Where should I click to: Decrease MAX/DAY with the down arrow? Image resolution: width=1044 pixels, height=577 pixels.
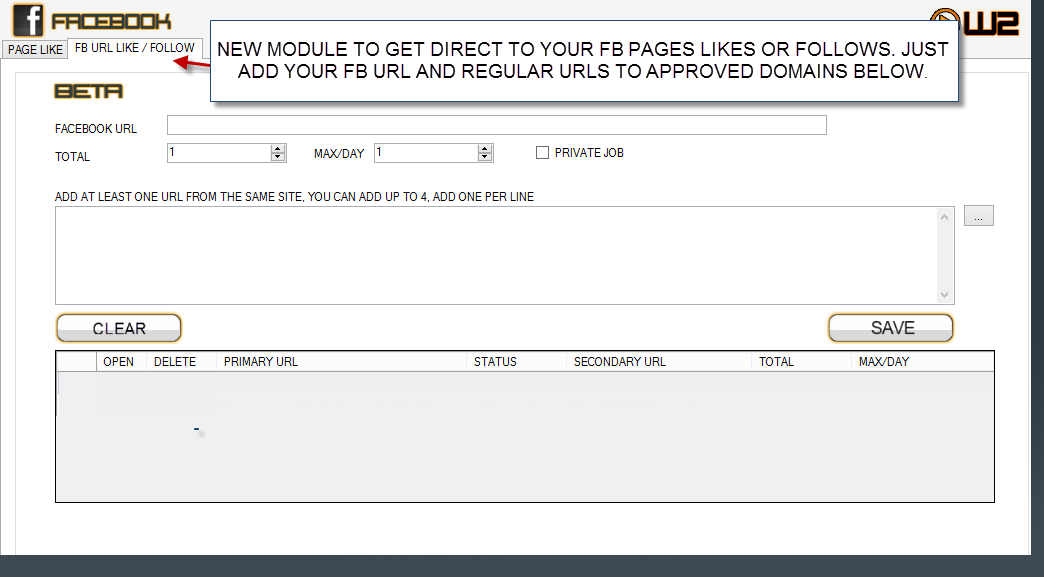pos(485,157)
